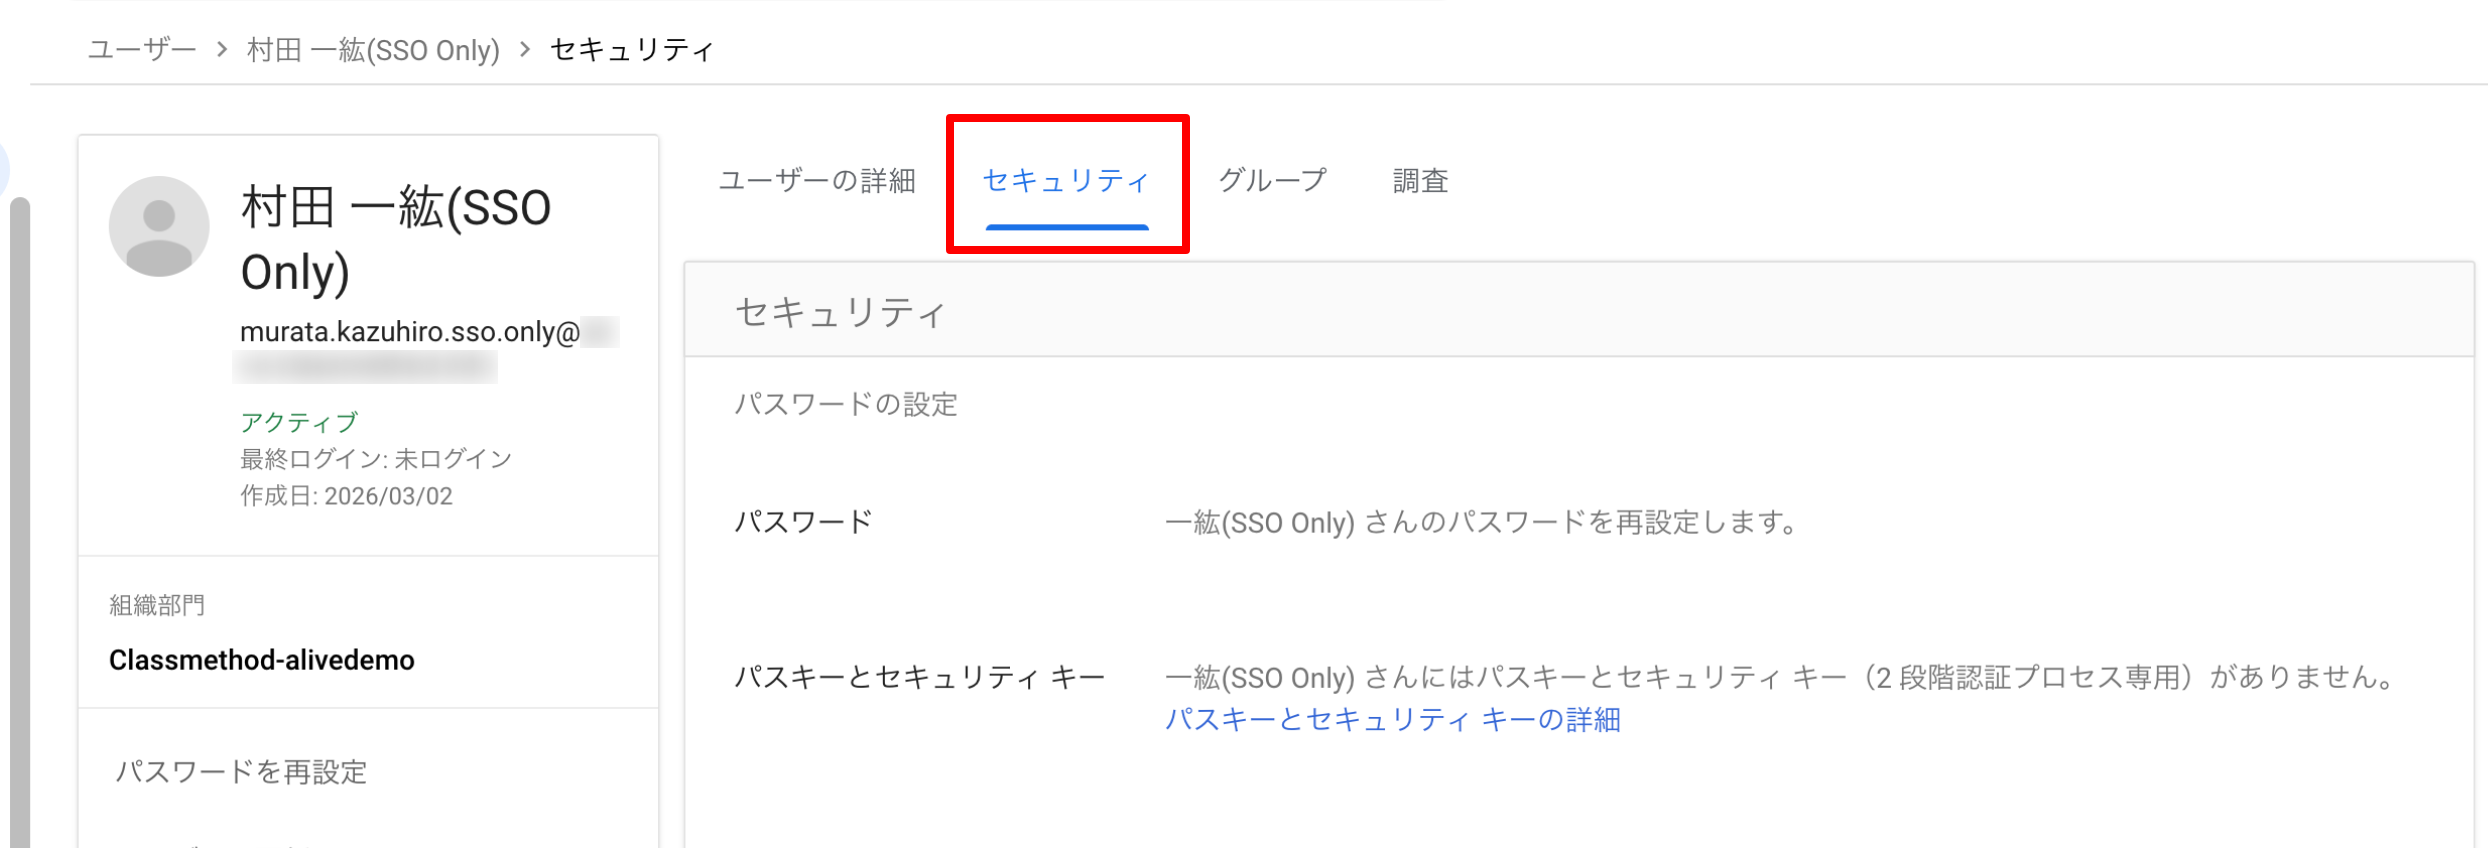Image resolution: width=2488 pixels, height=848 pixels.
Task: Click the パスワードの設定 section heading
Action: [x=846, y=405]
